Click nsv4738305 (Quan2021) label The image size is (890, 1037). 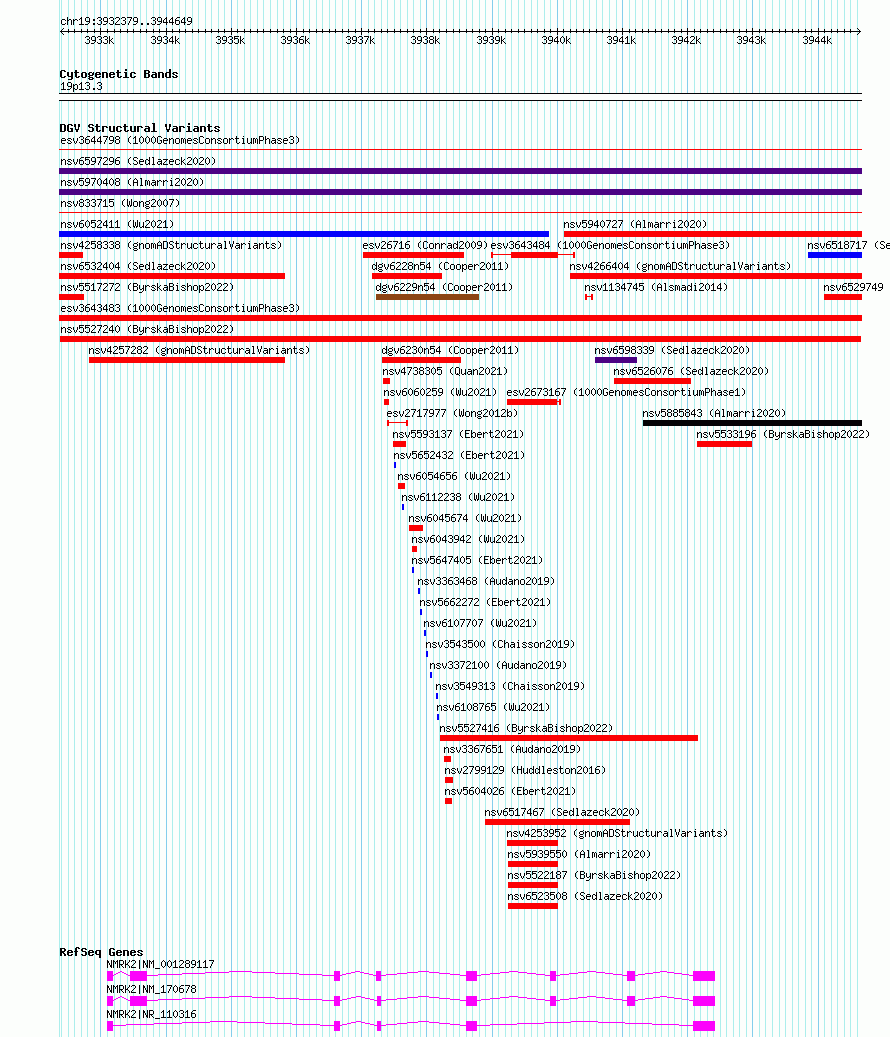(x=445, y=372)
